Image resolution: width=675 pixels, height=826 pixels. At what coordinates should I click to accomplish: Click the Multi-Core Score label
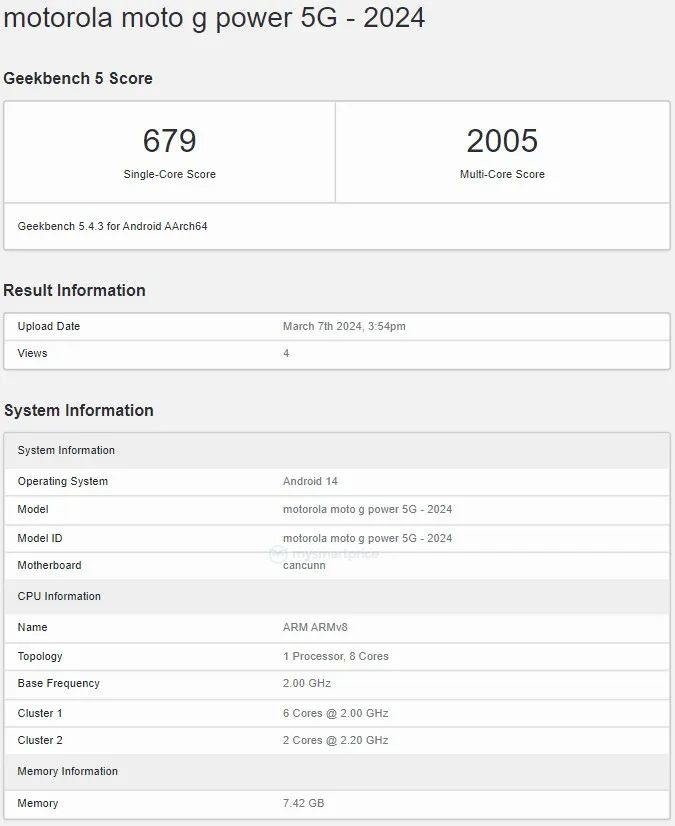[x=502, y=174]
